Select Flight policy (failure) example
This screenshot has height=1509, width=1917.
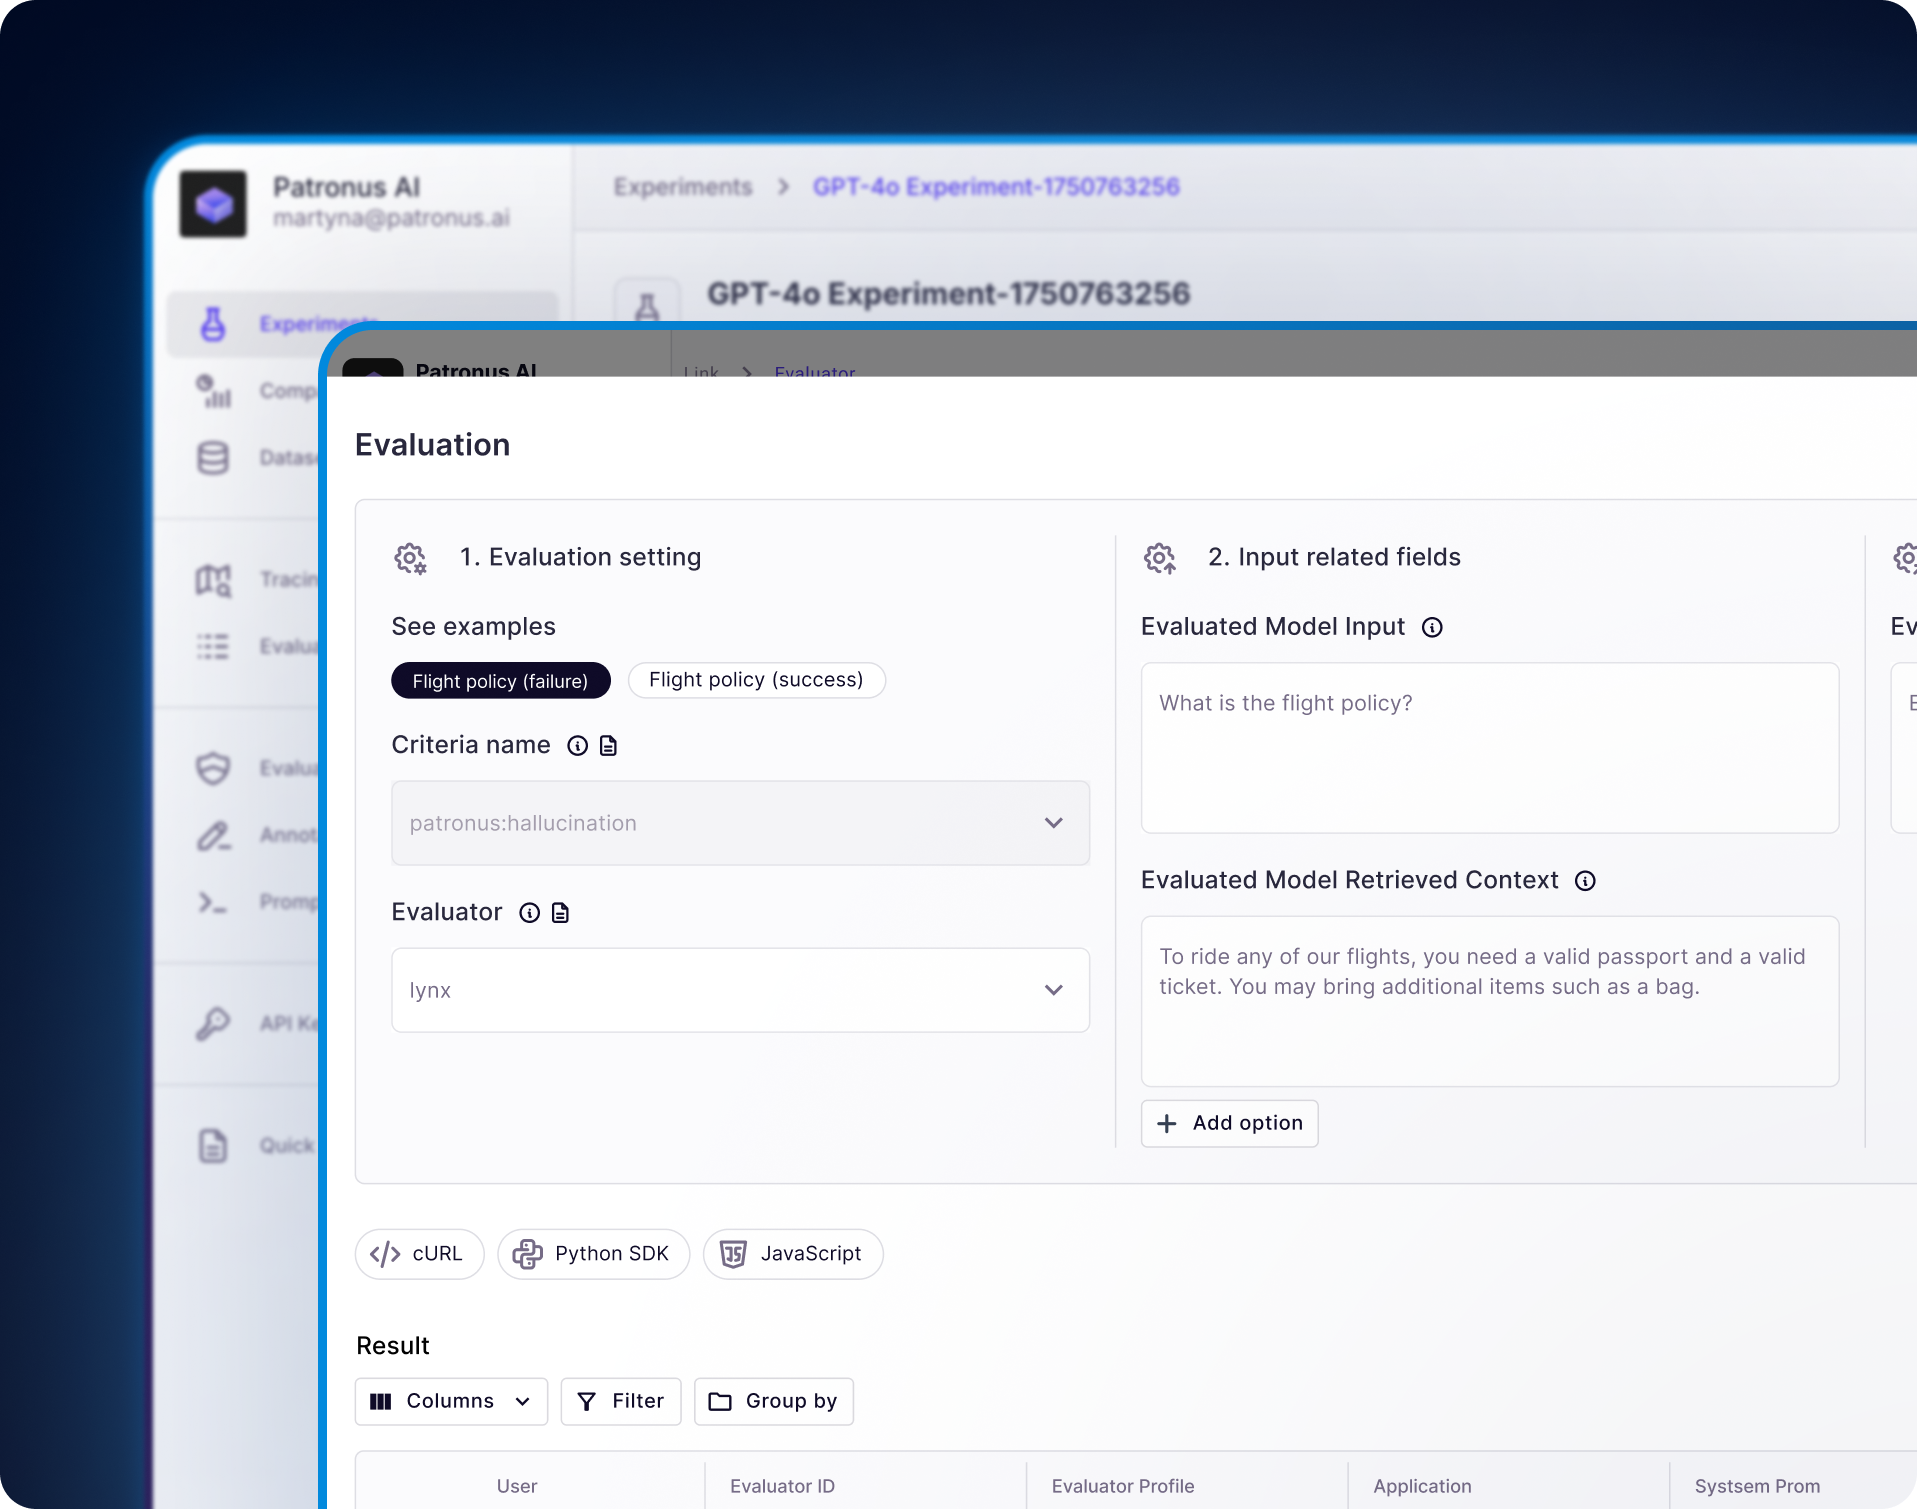[501, 681]
